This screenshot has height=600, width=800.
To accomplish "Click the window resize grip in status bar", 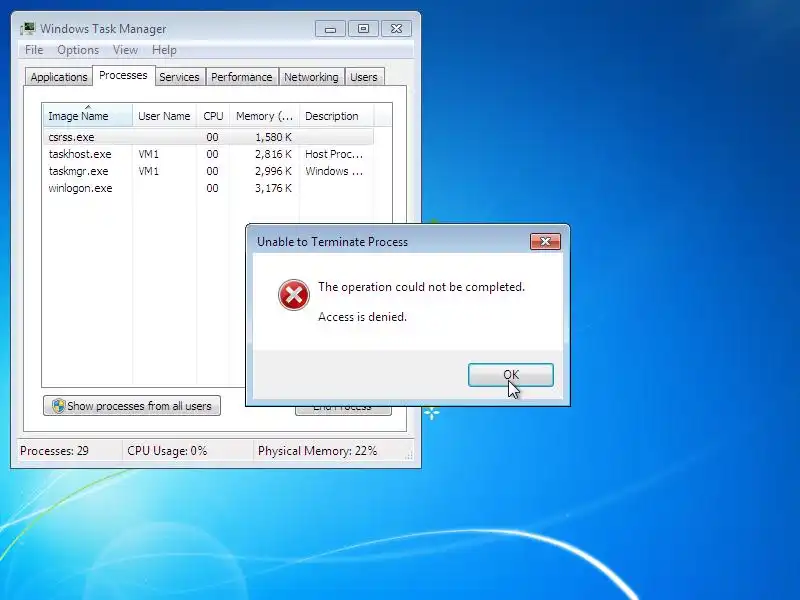I will (x=409, y=456).
